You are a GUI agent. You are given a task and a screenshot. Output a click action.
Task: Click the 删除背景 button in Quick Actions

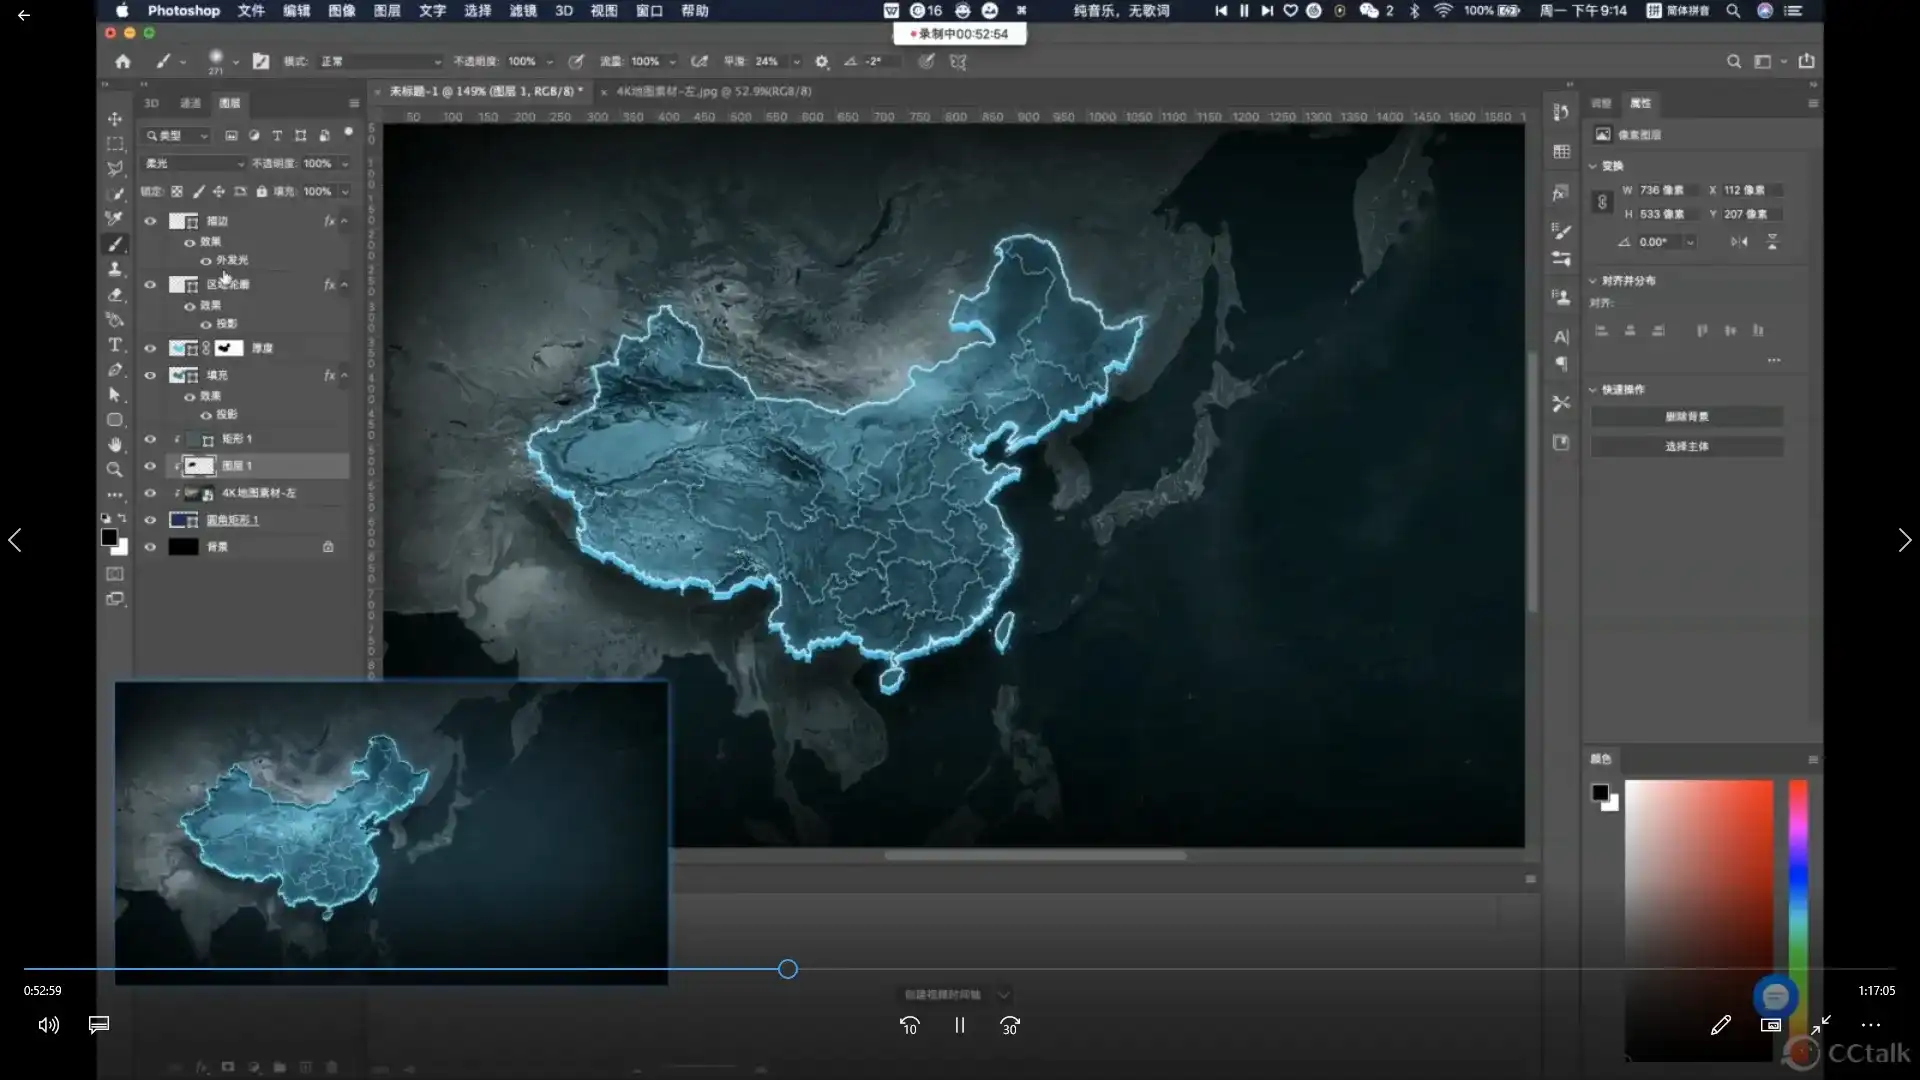coord(1687,417)
